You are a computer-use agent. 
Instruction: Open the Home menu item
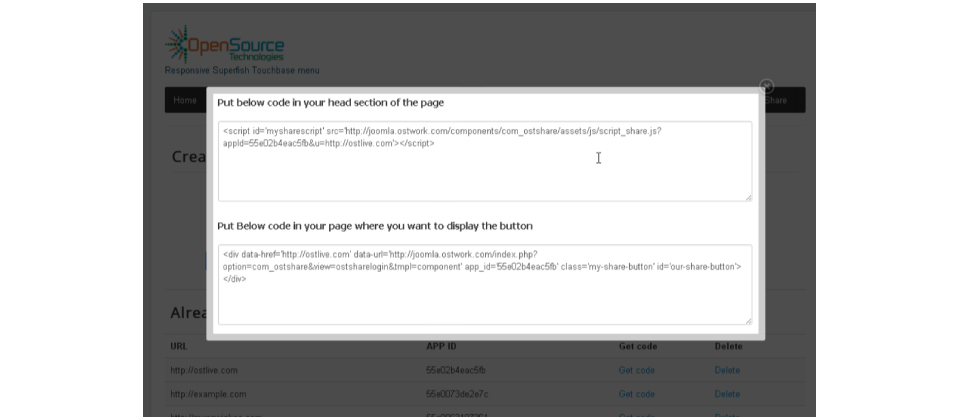(185, 100)
